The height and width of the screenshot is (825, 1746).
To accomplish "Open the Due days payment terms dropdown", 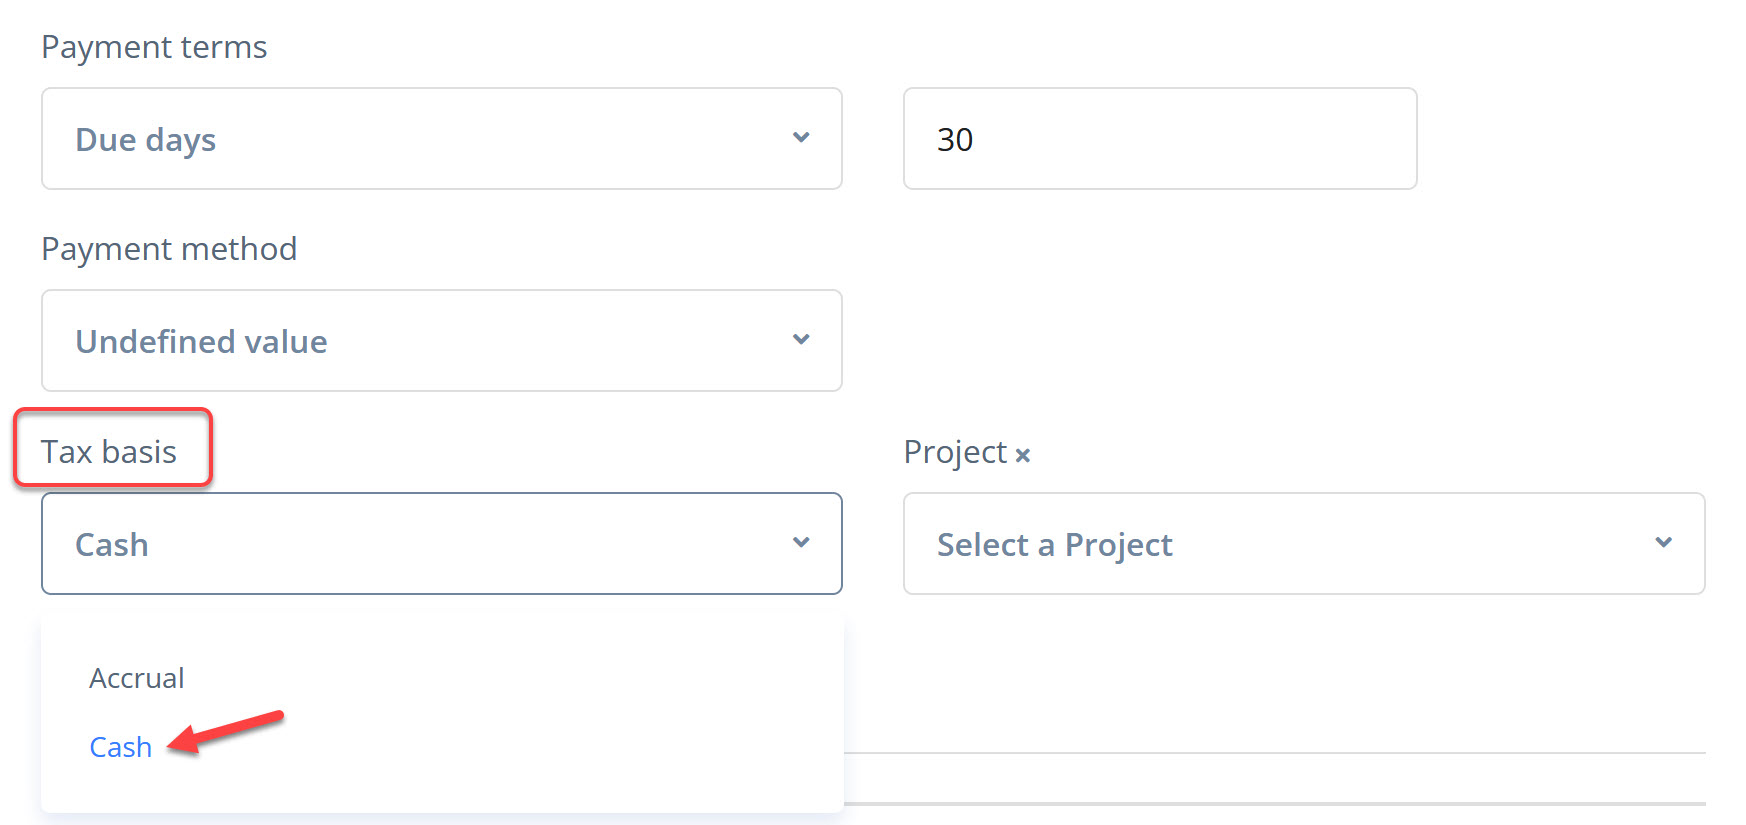I will (x=441, y=138).
